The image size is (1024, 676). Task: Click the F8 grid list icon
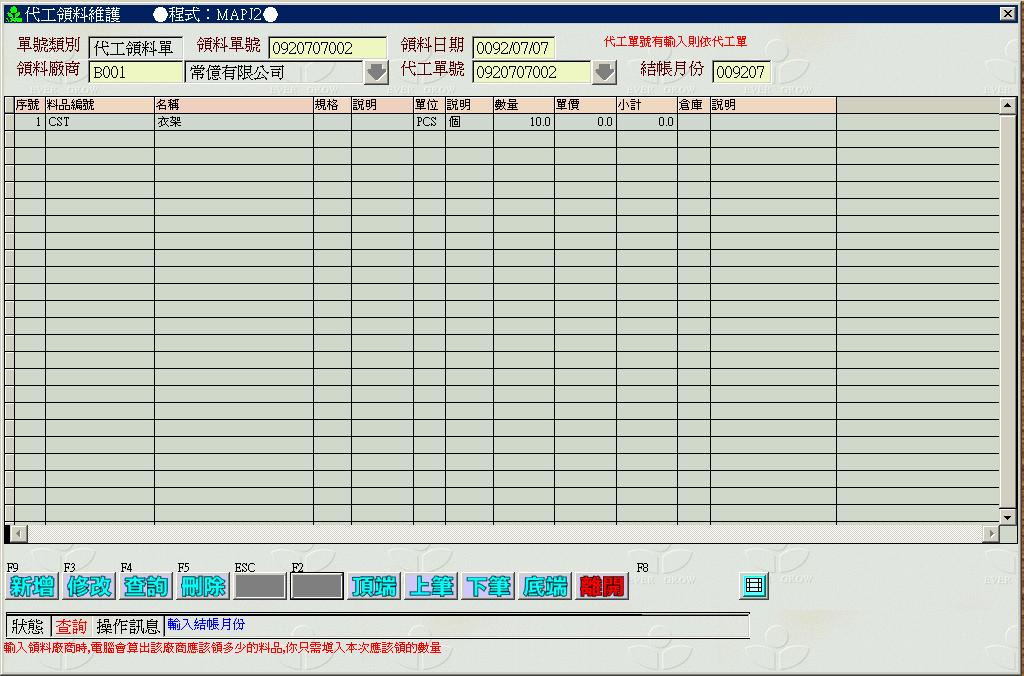755,587
